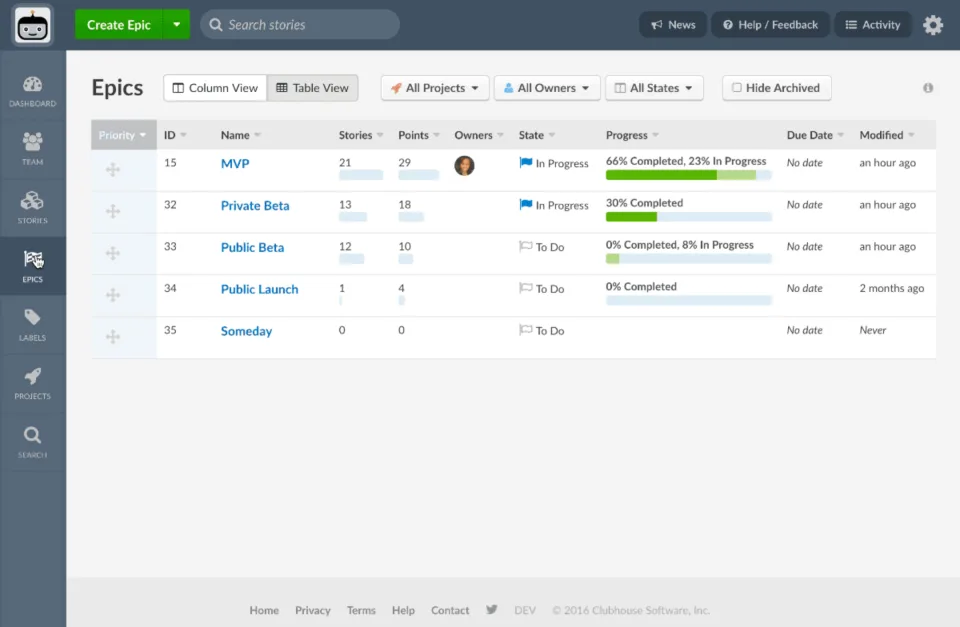The image size is (960, 627).
Task: Click MVP epic progress bar
Action: 688,175
